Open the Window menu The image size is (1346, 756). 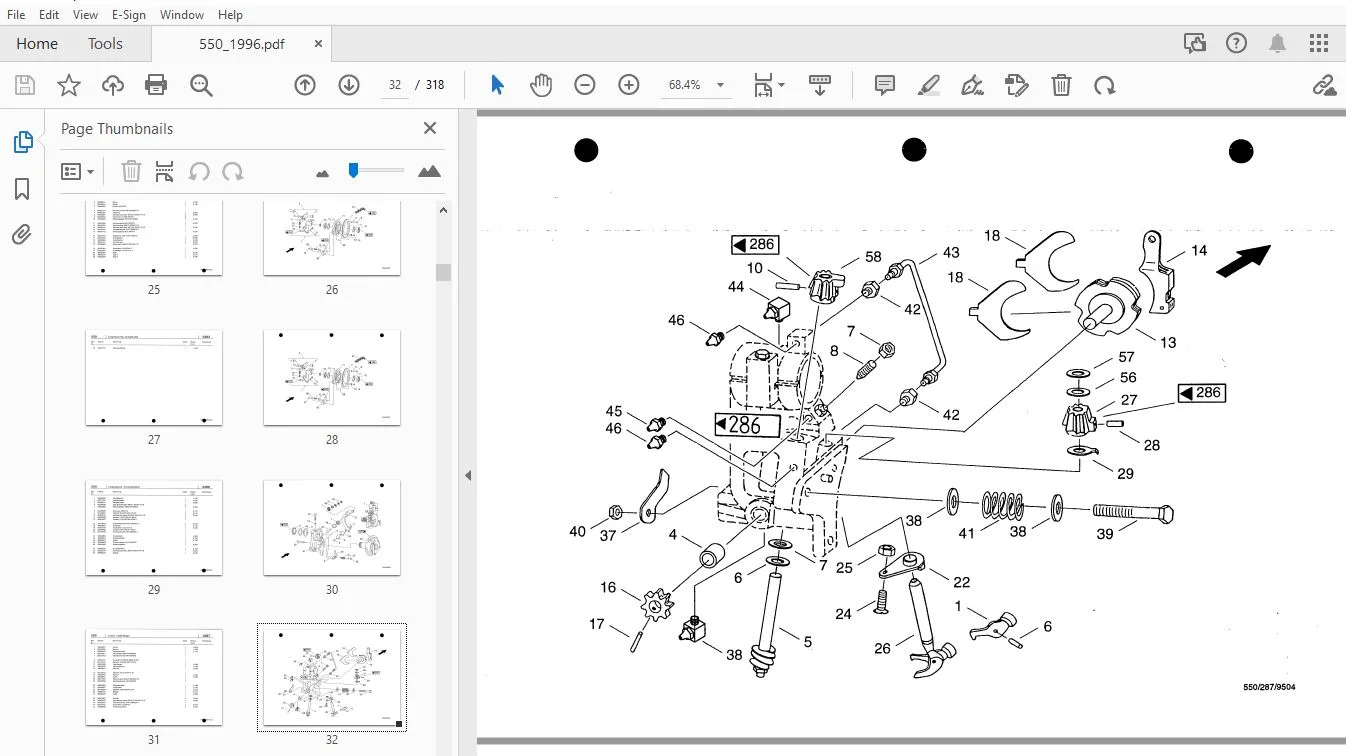coord(182,15)
